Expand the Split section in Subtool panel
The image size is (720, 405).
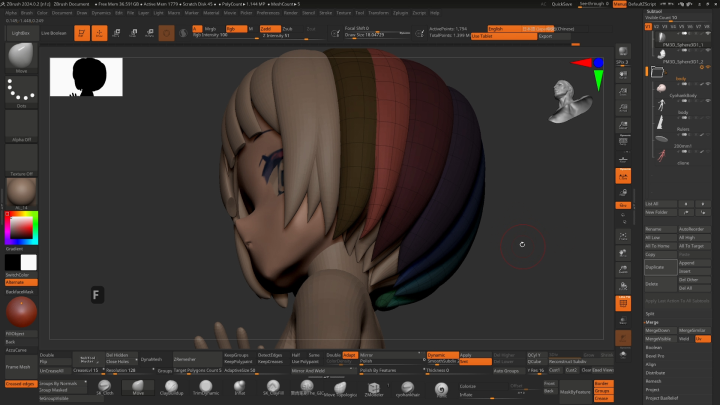(x=650, y=313)
